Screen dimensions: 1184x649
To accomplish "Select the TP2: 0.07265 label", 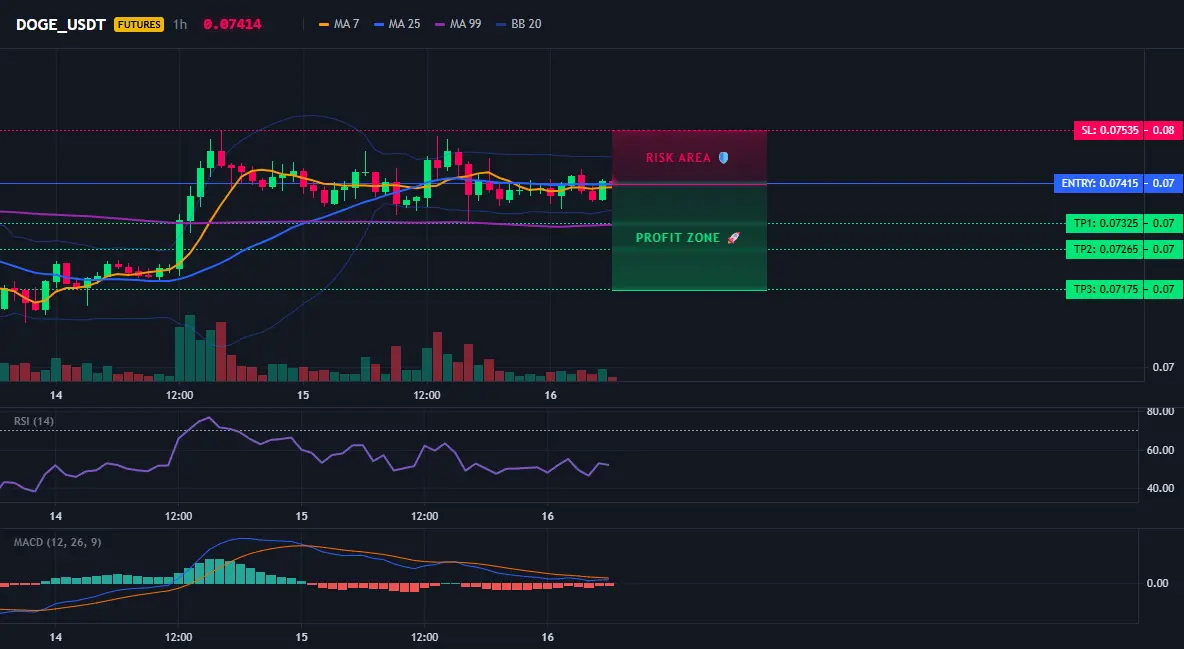I will [1105, 249].
